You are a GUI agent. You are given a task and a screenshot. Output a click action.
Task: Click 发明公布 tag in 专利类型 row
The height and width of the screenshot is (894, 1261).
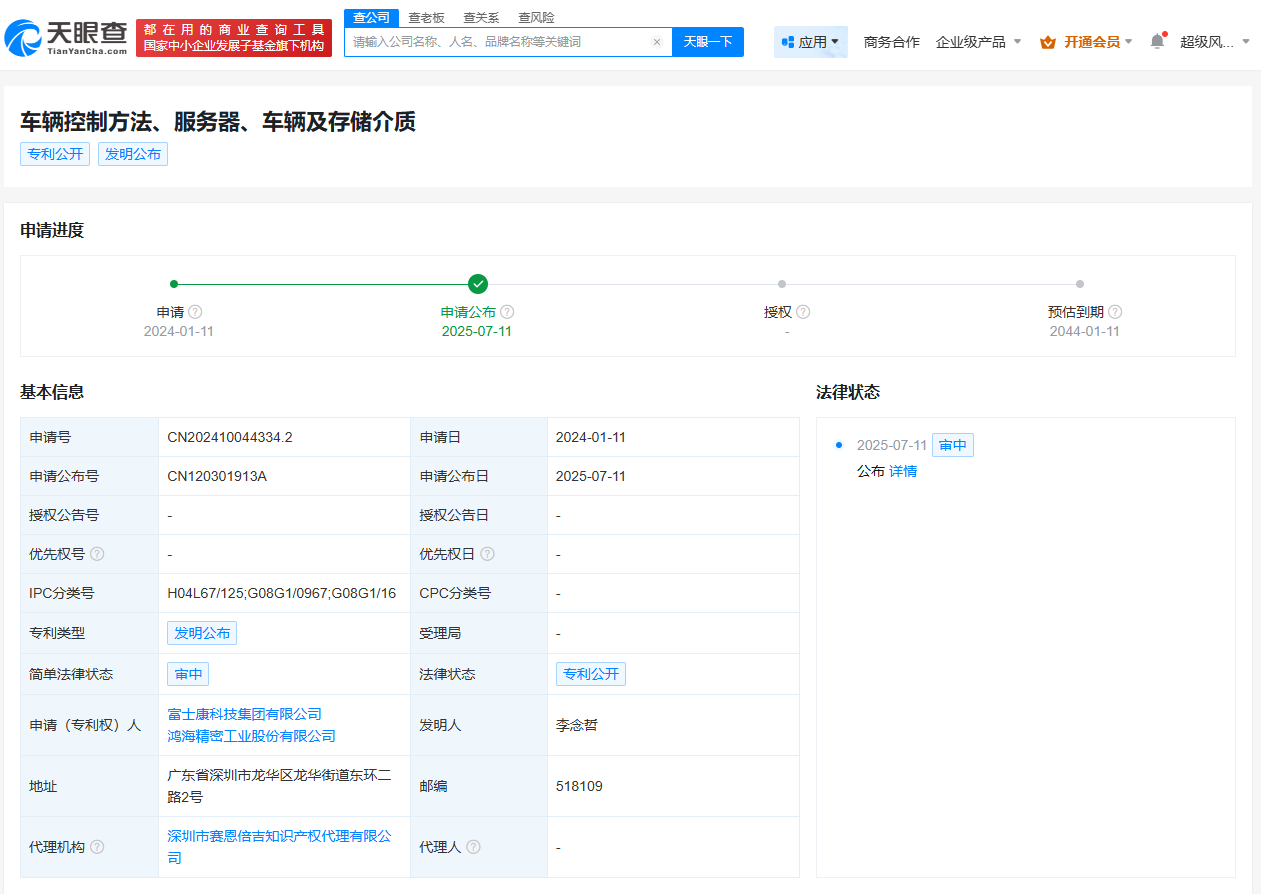[x=202, y=633]
